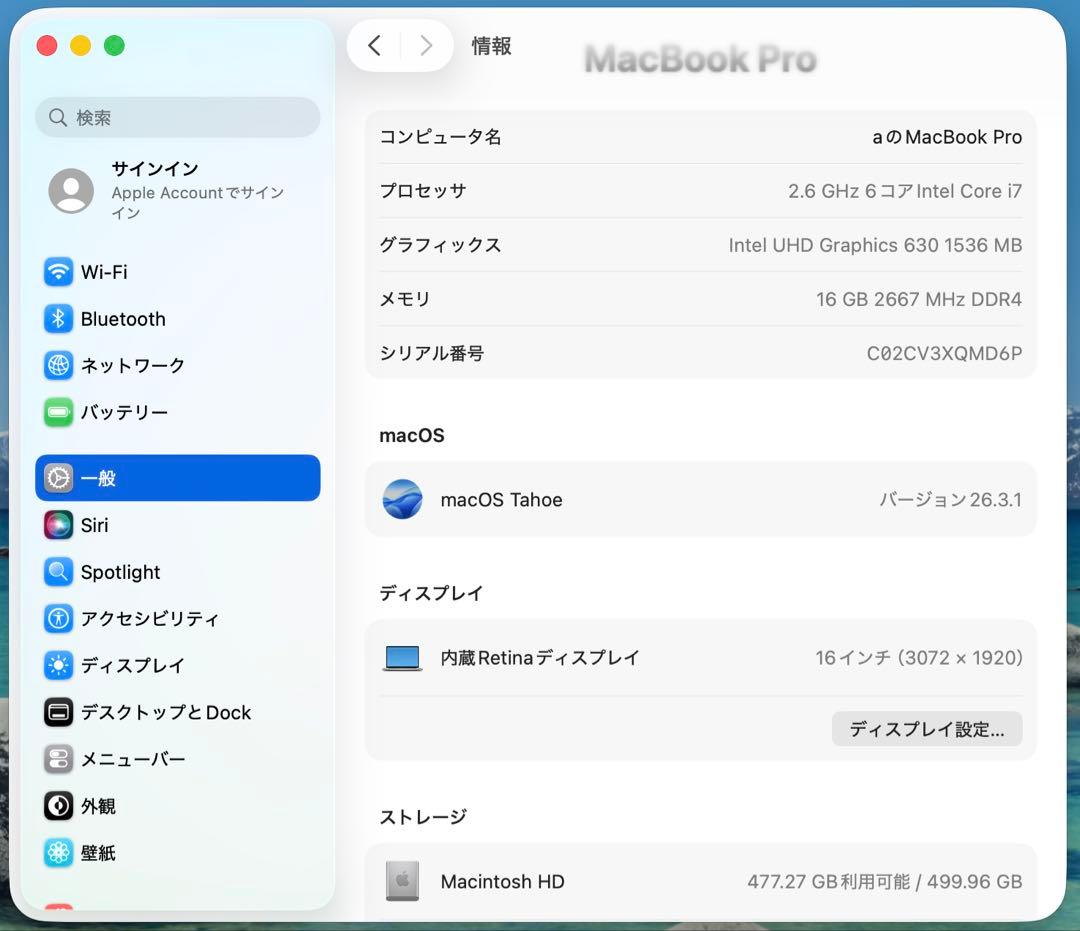Click the built-in Retina display laptop icon
This screenshot has width=1080, height=931.
(x=402, y=658)
